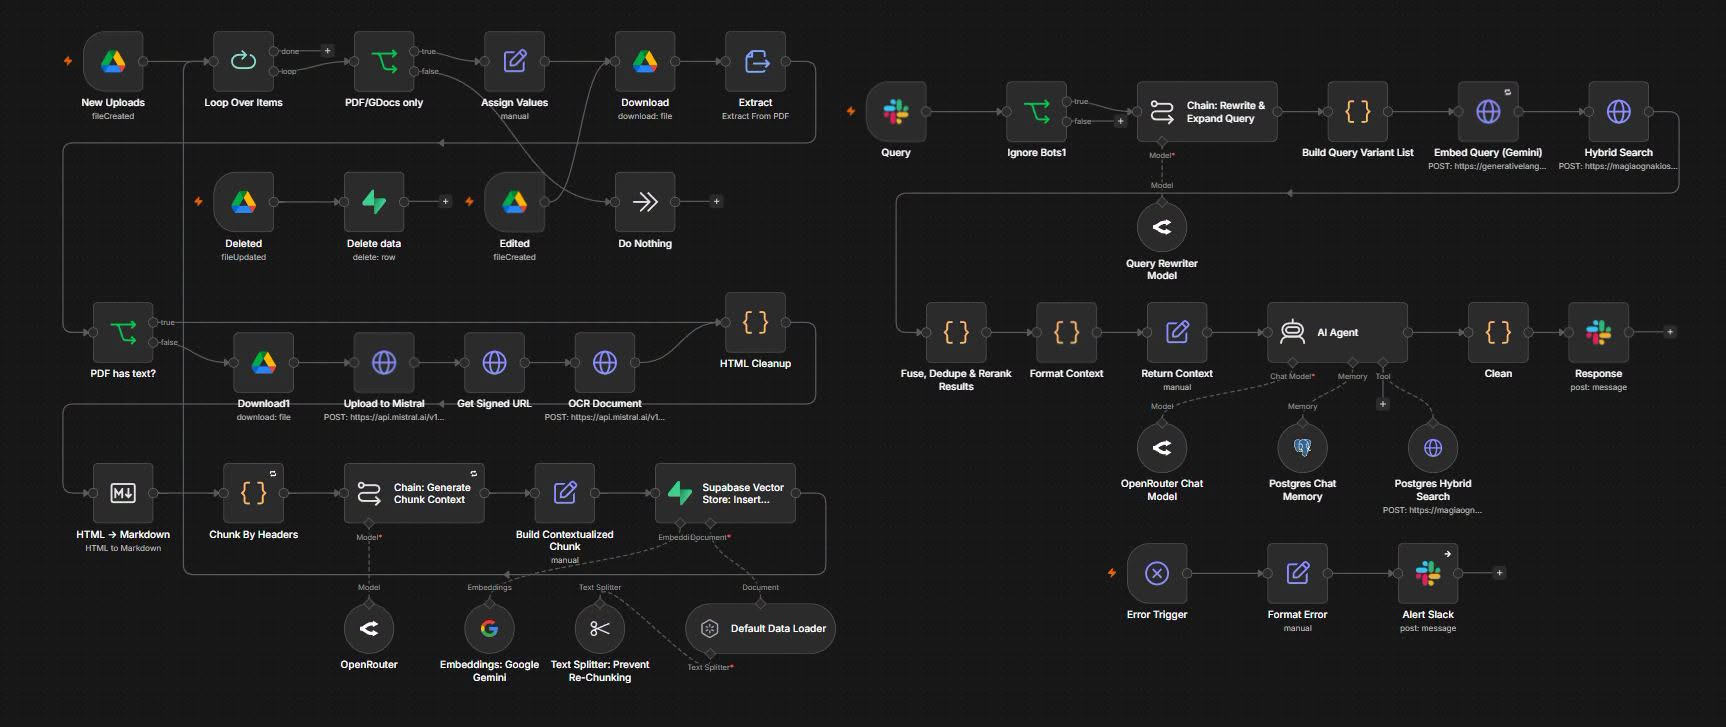Select the Extract From PDF node
This screenshot has height=727, width=1726.
pyautogui.click(x=755, y=62)
